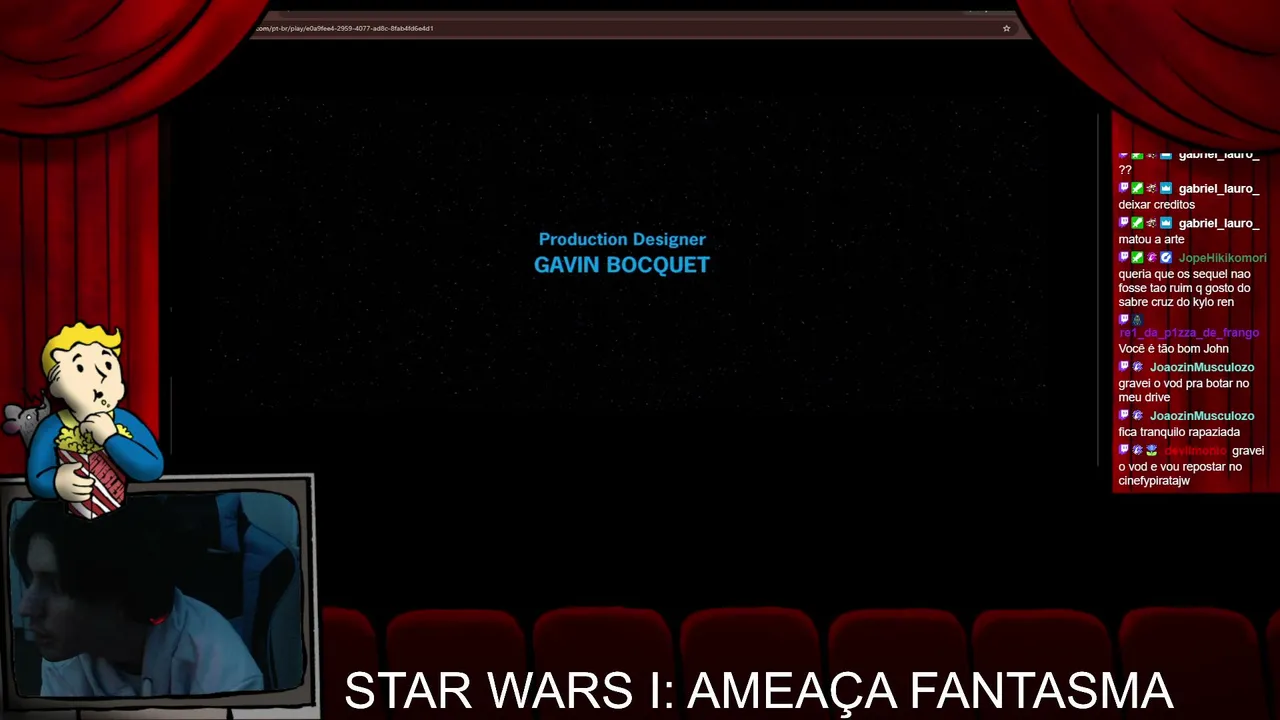Click the blue crown badge beside 'matou a arte' sender

(x=1165, y=223)
